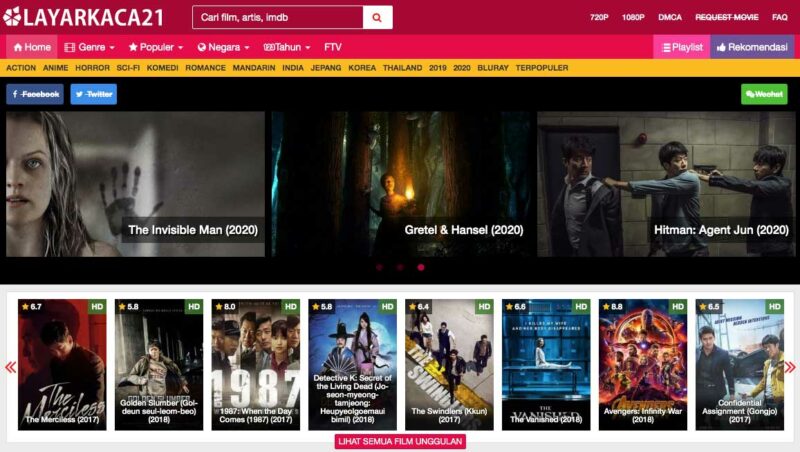Open 1987: When the Day Comes poster

pyautogui.click(x=256, y=364)
